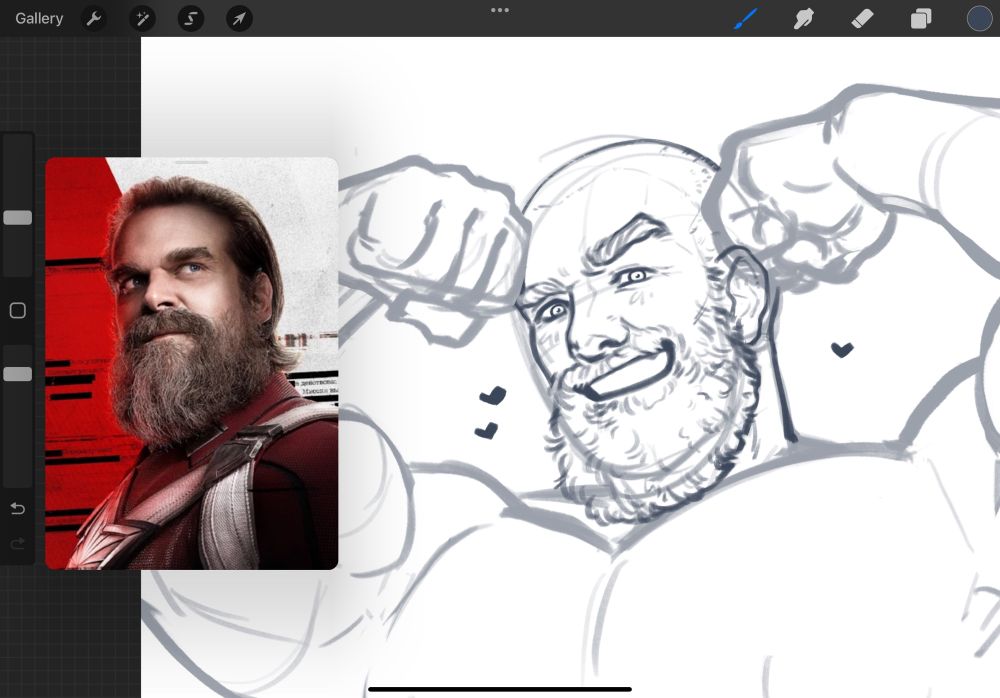Select the Eraser tool

click(862, 19)
